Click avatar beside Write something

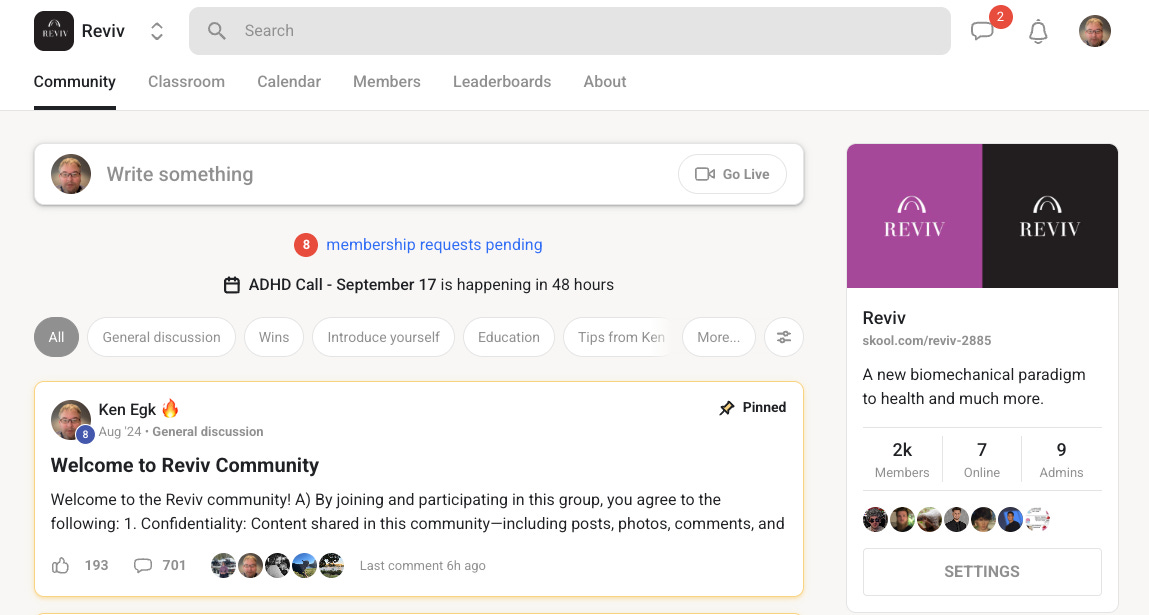70,174
